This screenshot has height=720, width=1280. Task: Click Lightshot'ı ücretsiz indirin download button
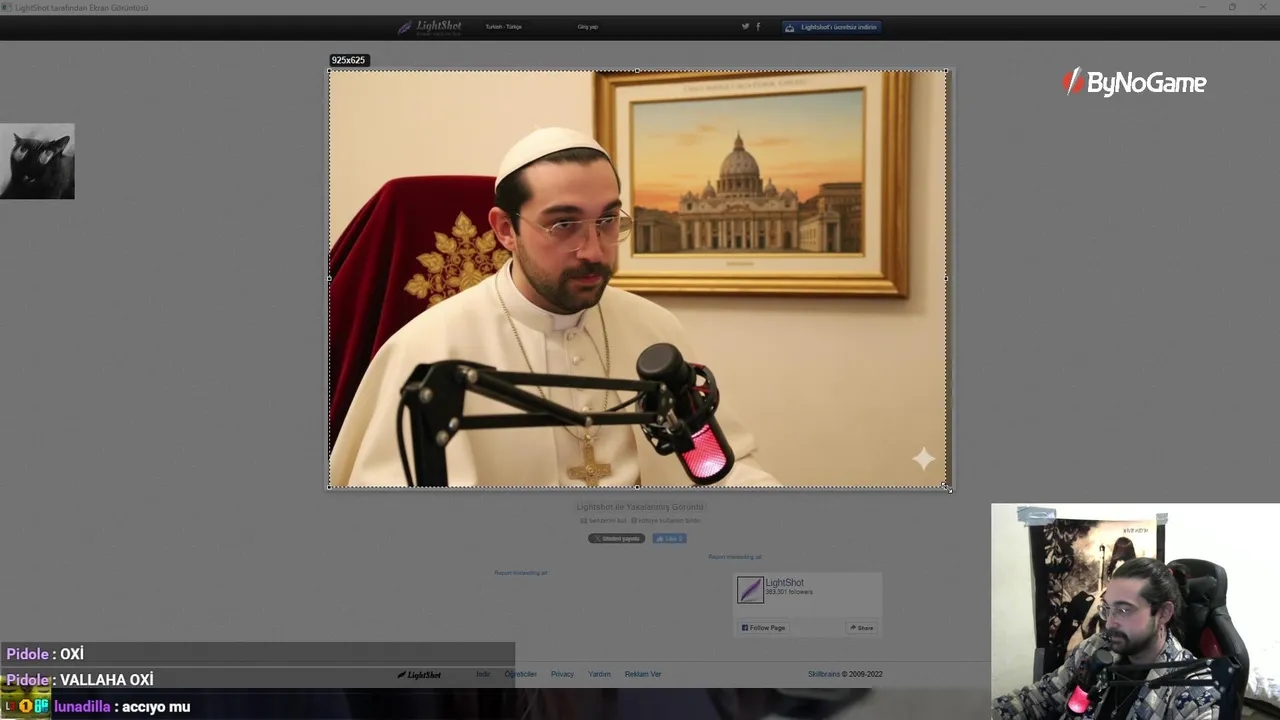point(831,27)
